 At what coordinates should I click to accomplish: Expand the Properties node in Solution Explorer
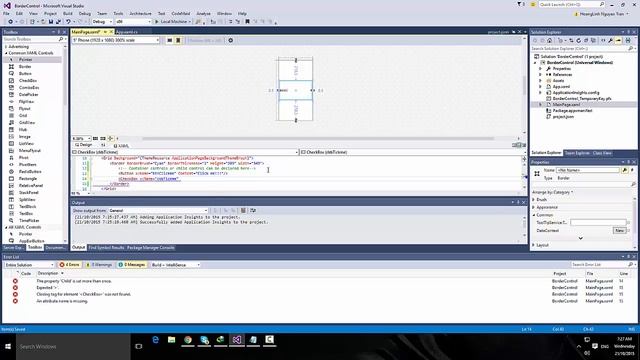coord(540,69)
